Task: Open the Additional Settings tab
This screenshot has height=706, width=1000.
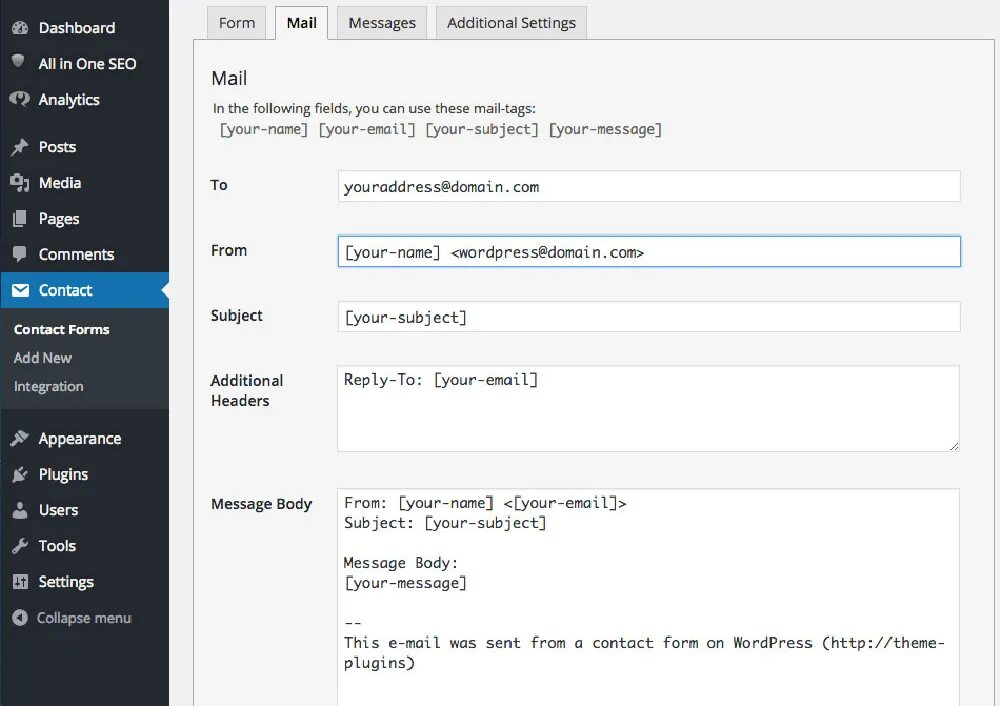Action: click(x=511, y=23)
